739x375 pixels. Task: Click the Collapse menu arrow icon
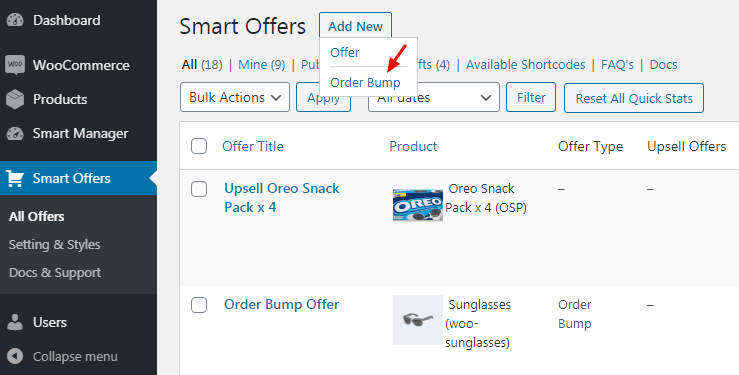(x=15, y=357)
